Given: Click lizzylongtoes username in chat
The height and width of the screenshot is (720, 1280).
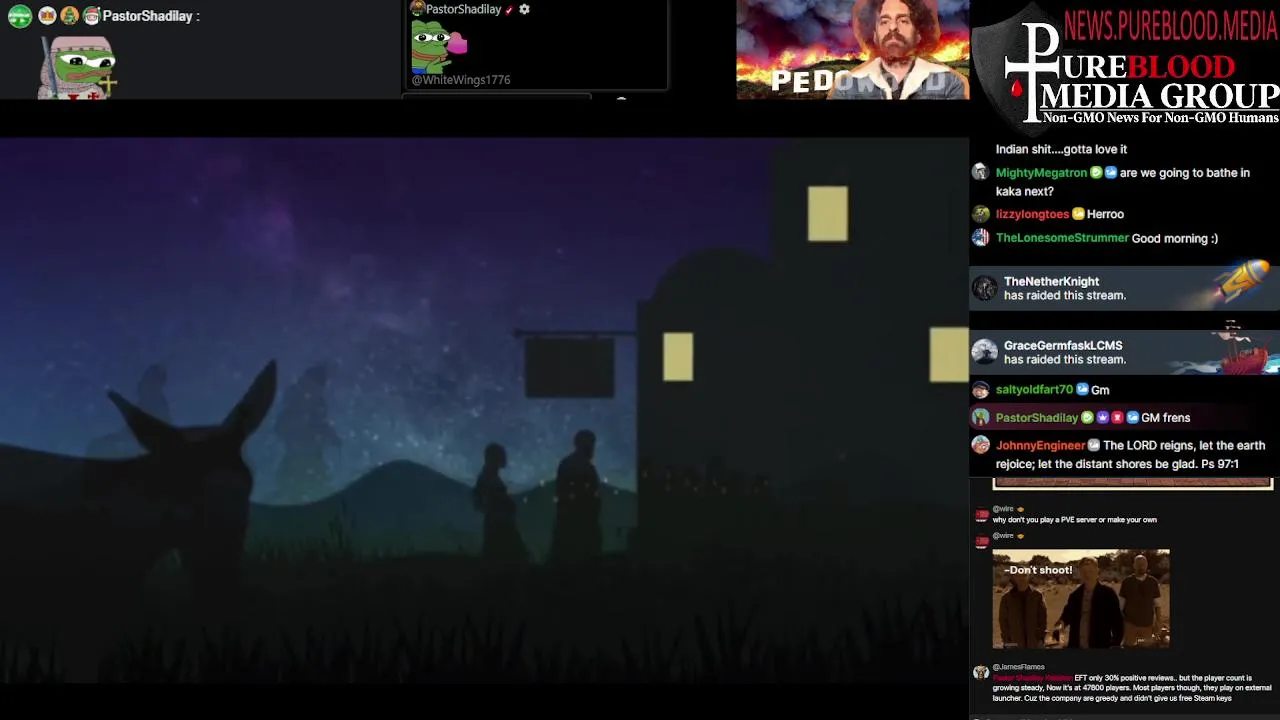Looking at the screenshot, I should [x=1032, y=214].
